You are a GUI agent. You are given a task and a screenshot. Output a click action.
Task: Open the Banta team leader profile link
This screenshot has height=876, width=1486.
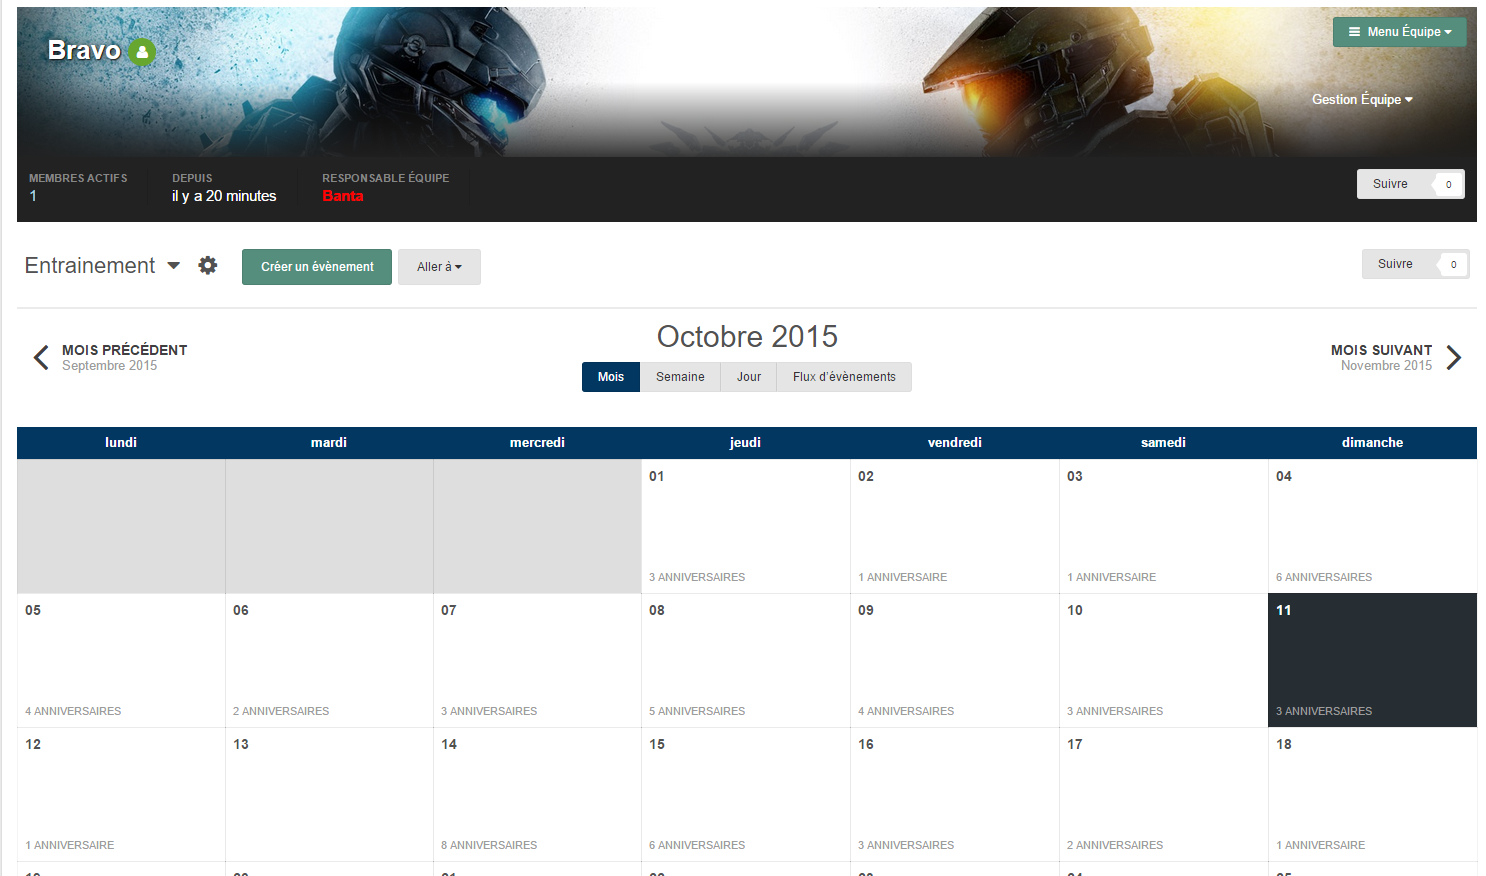point(343,196)
